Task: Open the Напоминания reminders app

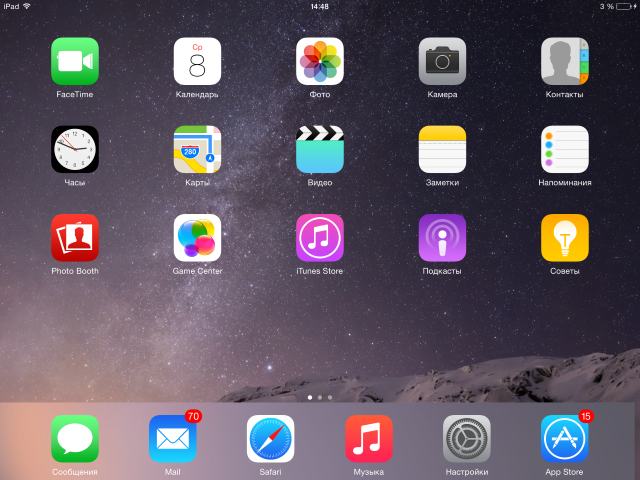Action: (x=564, y=149)
